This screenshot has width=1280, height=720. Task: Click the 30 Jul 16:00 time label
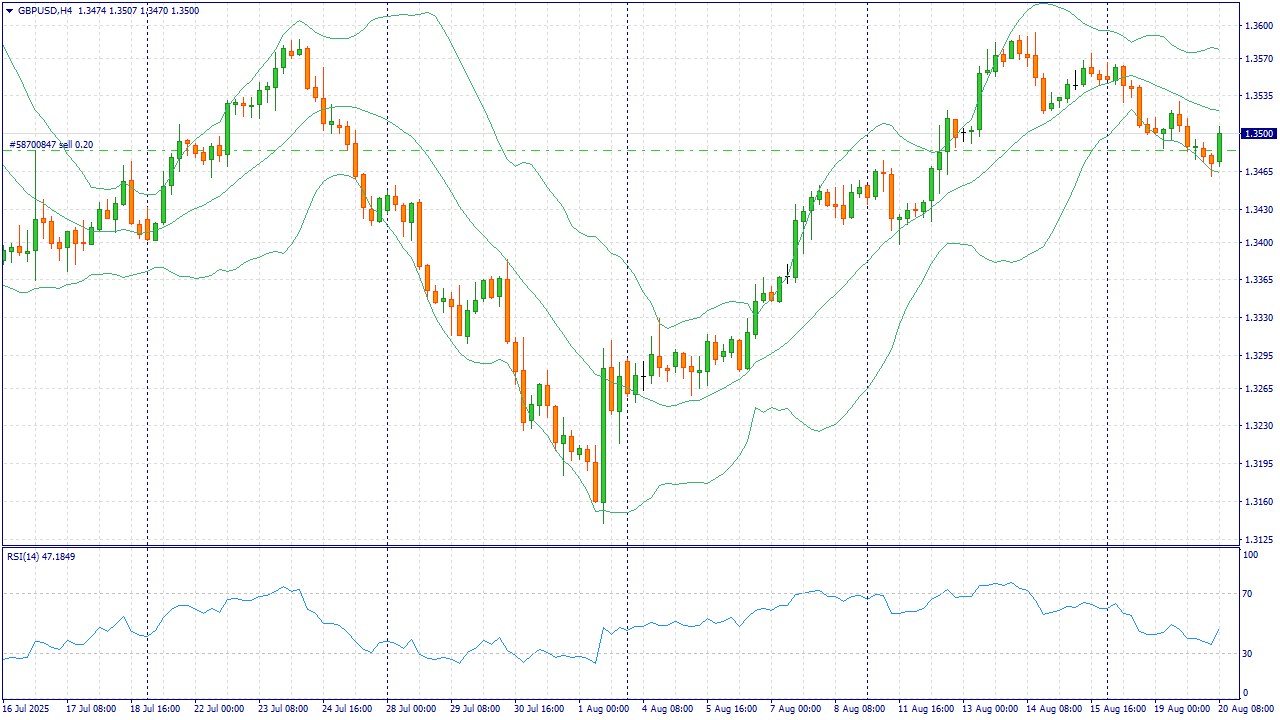point(538,709)
